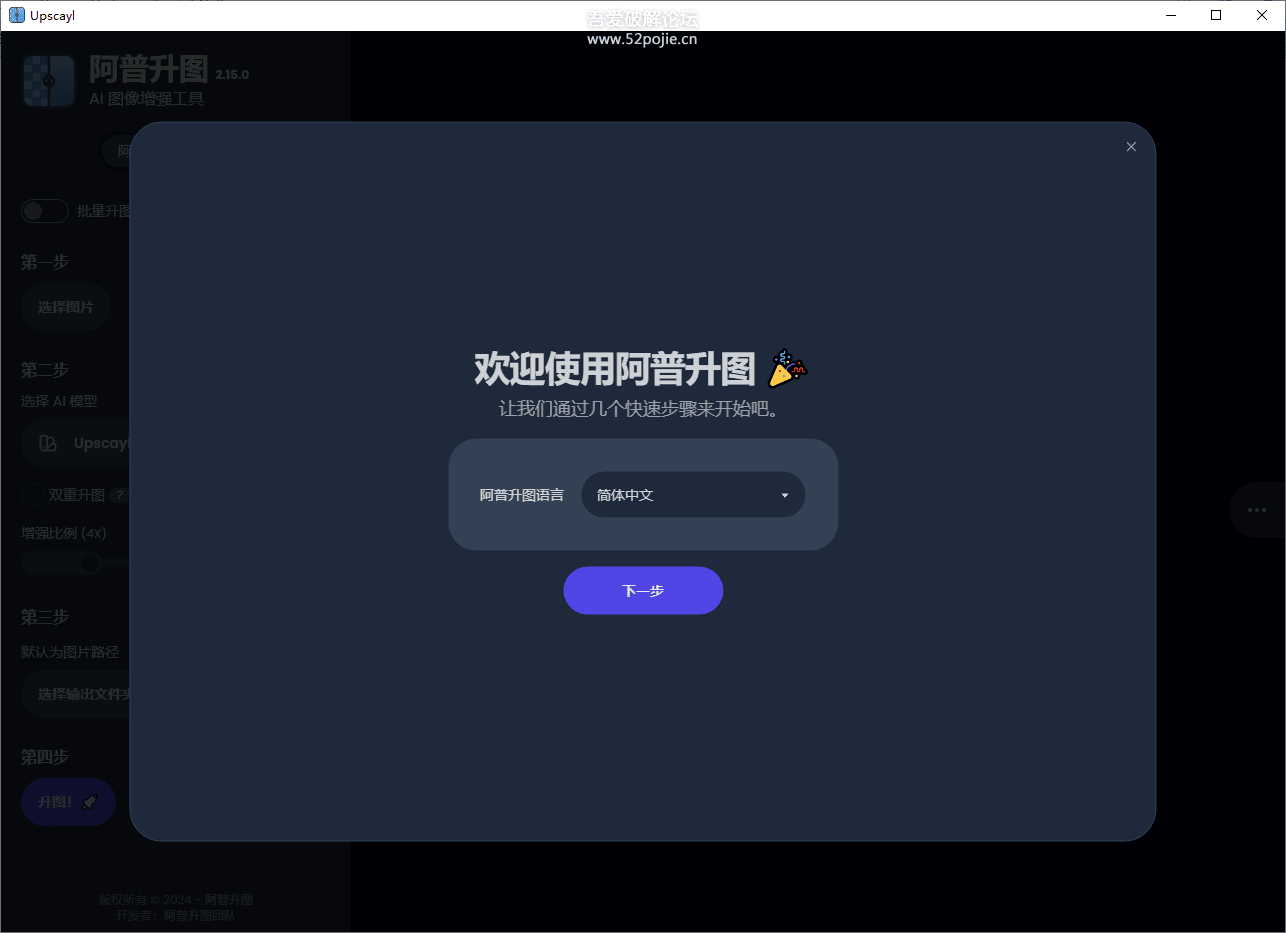
Task: Click the 第一步 heading
Action: 45,262
